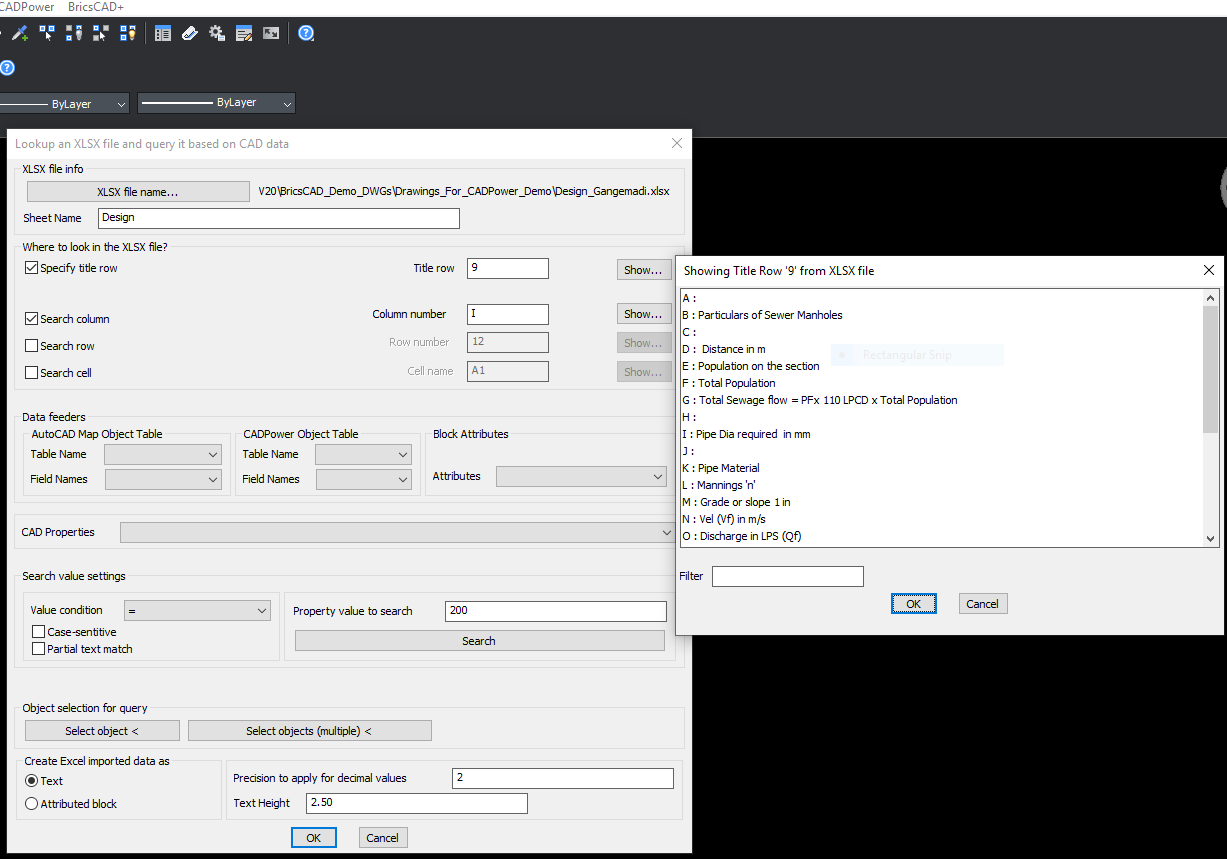Click the help icon in top toolbar

tap(306, 33)
